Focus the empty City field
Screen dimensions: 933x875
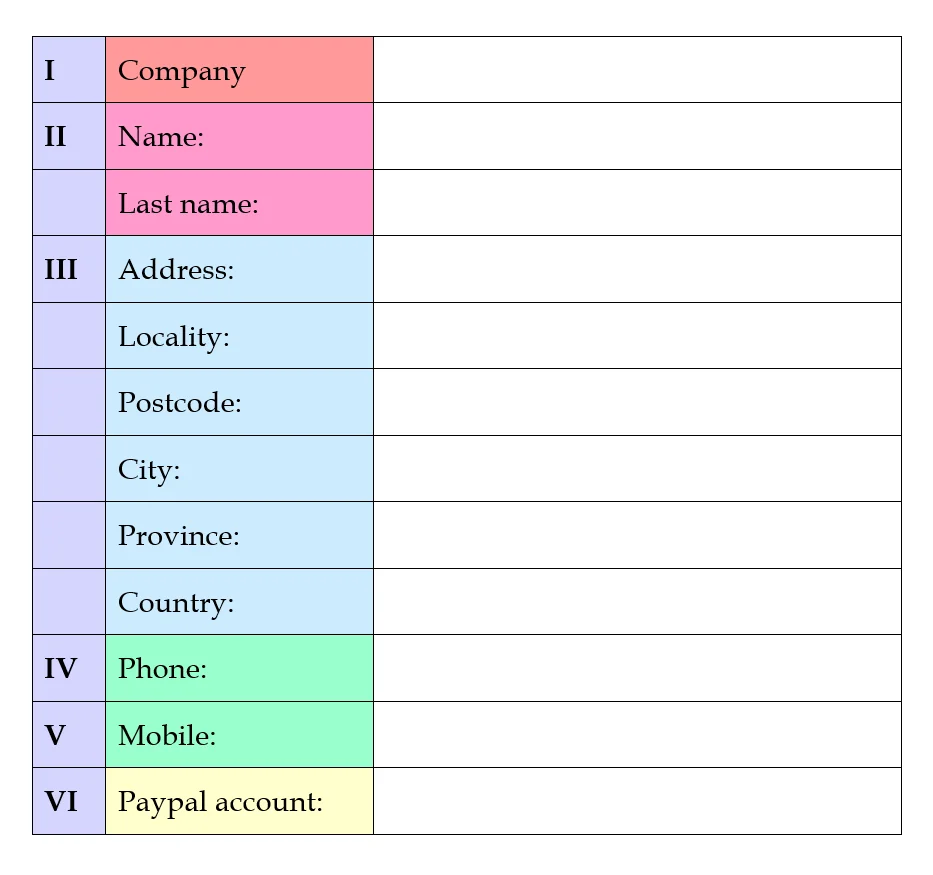(637, 468)
